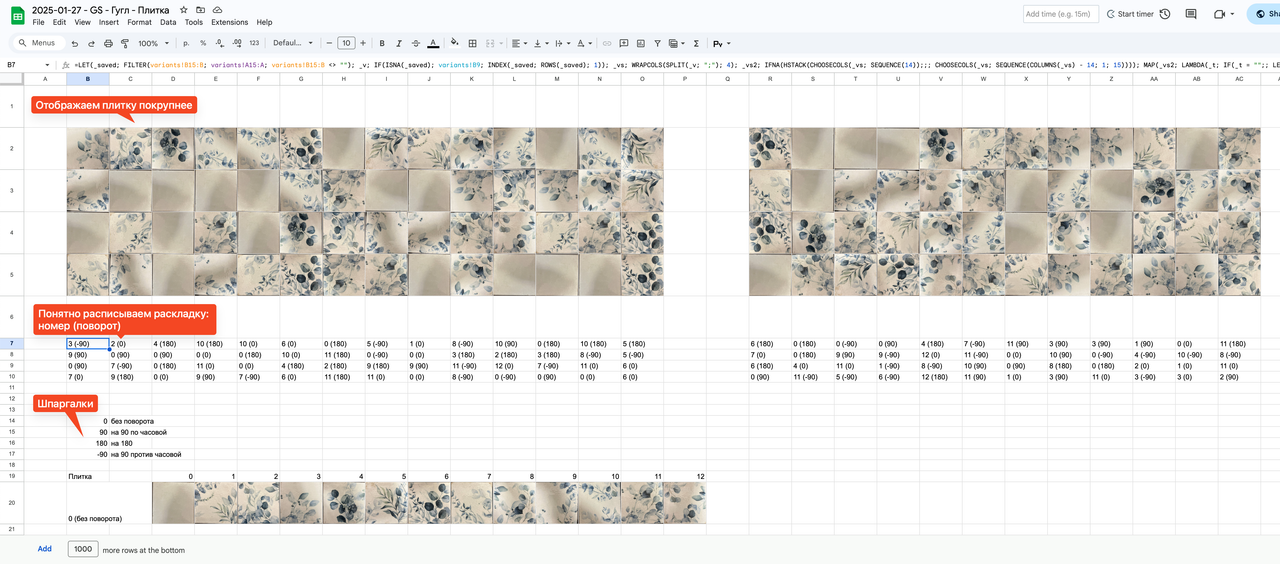1280x564 pixels.
Task: Format as currency with the p. button
Action: (187, 43)
